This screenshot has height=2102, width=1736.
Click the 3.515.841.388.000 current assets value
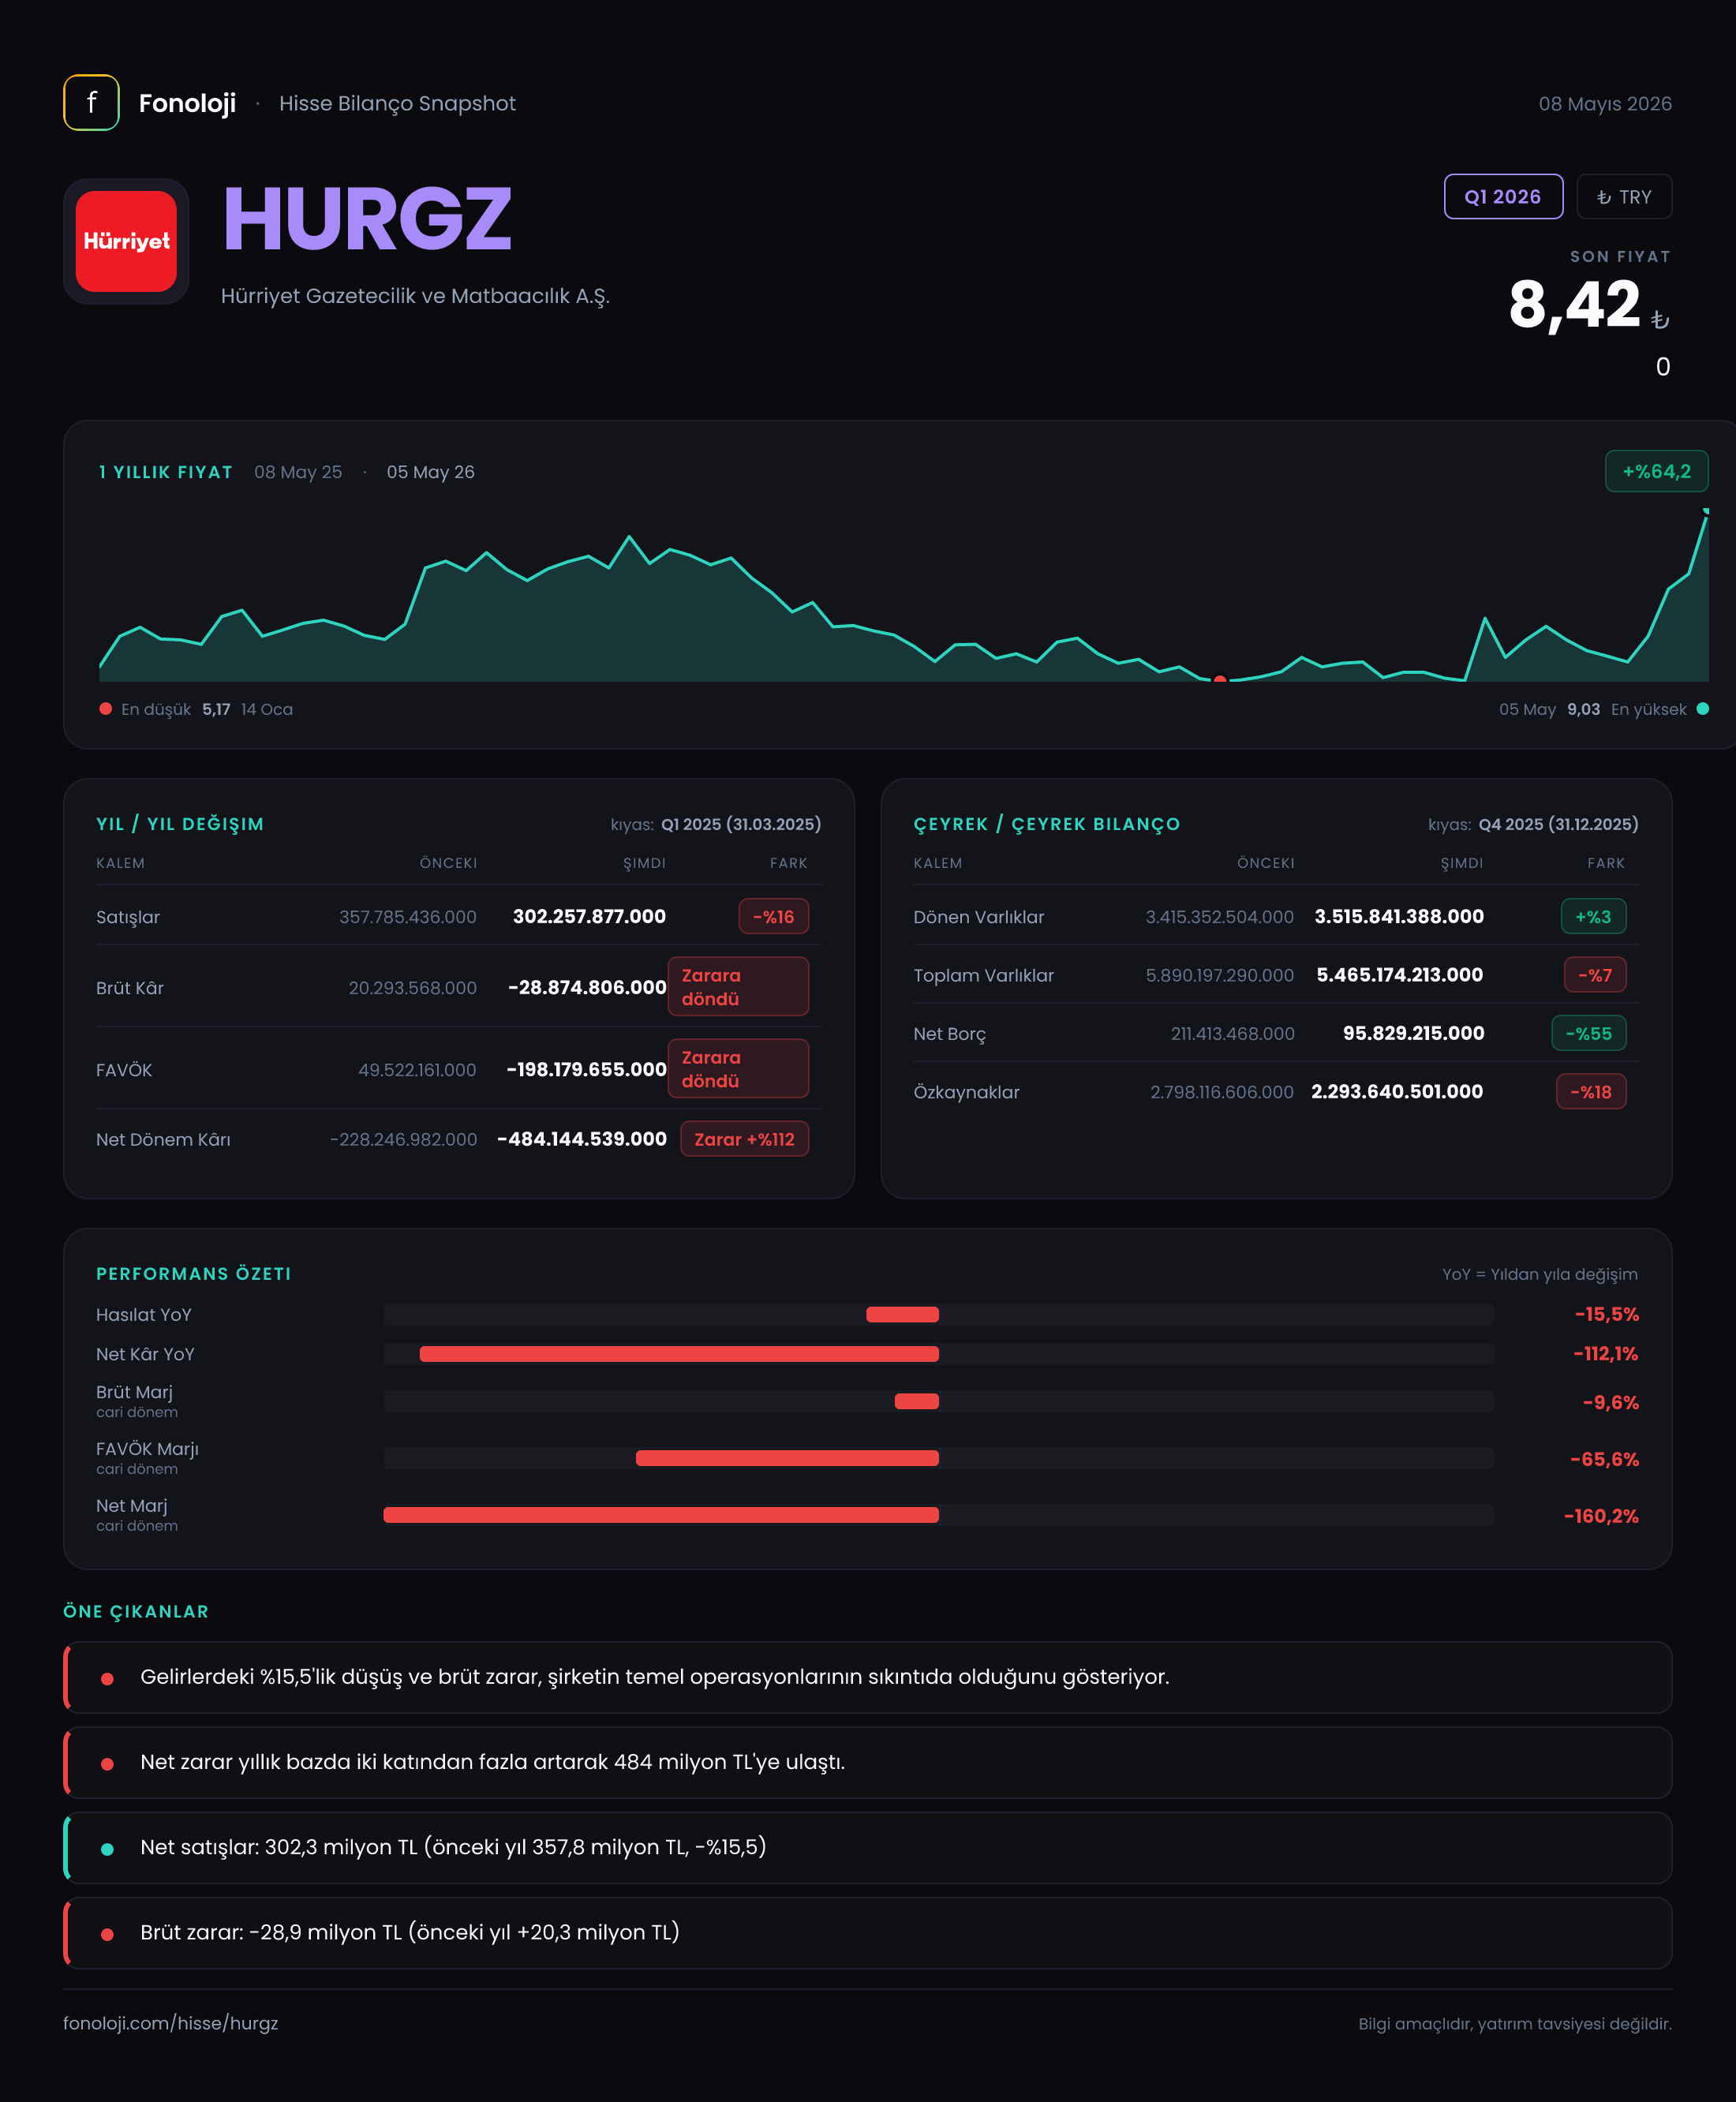click(1399, 917)
